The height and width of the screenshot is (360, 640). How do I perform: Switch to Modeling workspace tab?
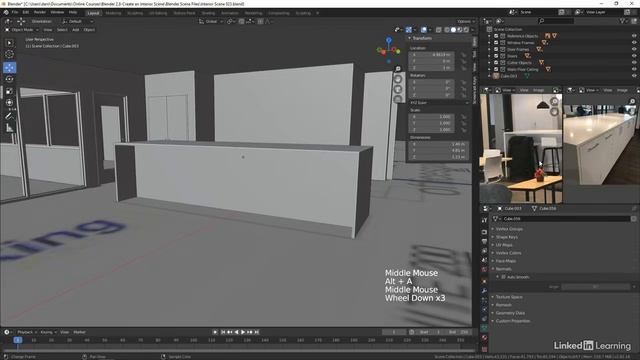[113, 13]
